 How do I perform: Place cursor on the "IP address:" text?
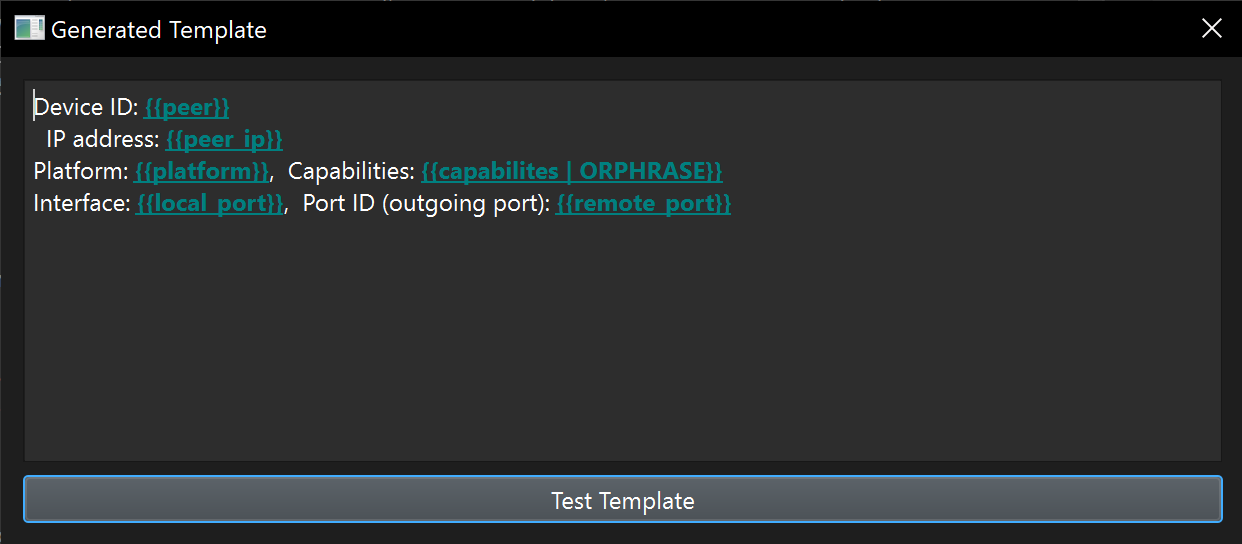click(103, 139)
